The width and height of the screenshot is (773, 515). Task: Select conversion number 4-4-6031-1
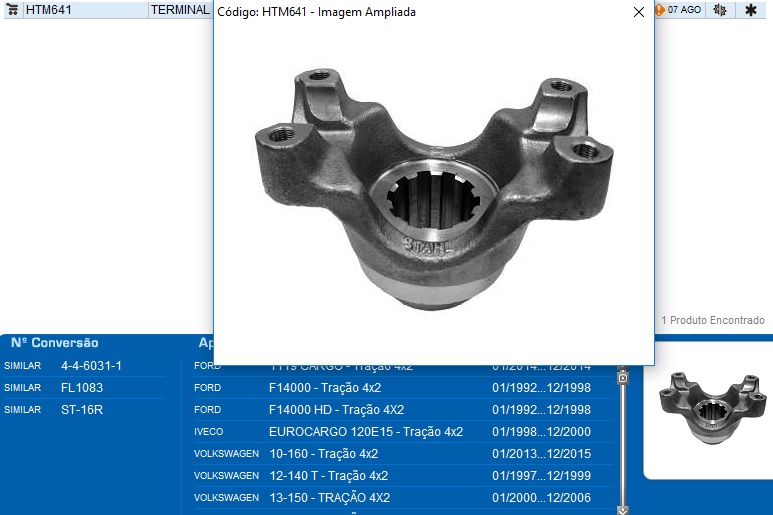pyautogui.click(x=91, y=366)
